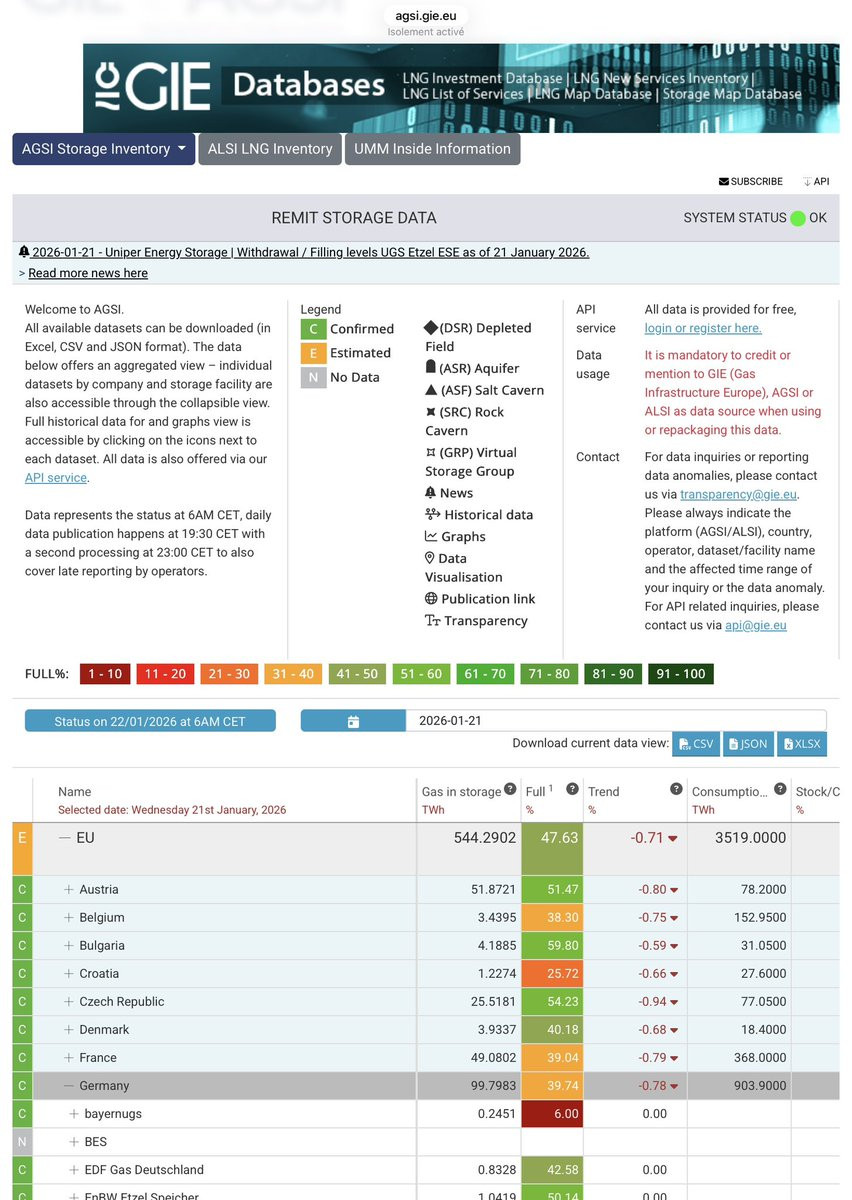Select the 41 - 50 full% swatch
Screen dimensions: 852x1200
point(357,674)
